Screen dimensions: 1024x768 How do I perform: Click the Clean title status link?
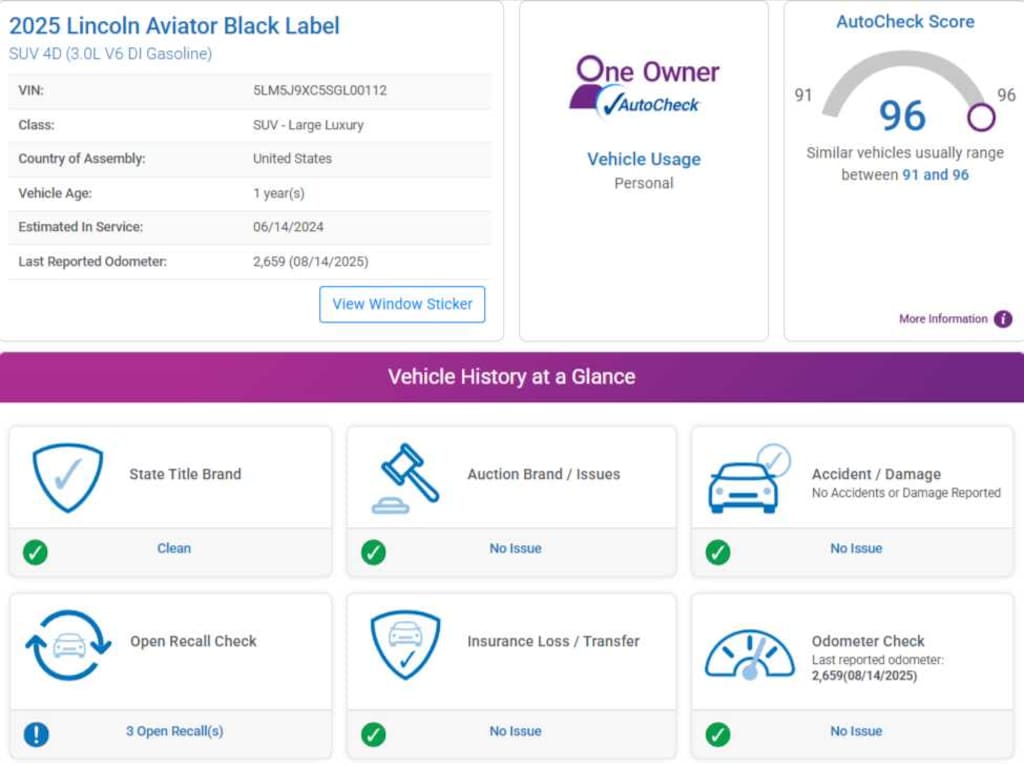coord(173,548)
